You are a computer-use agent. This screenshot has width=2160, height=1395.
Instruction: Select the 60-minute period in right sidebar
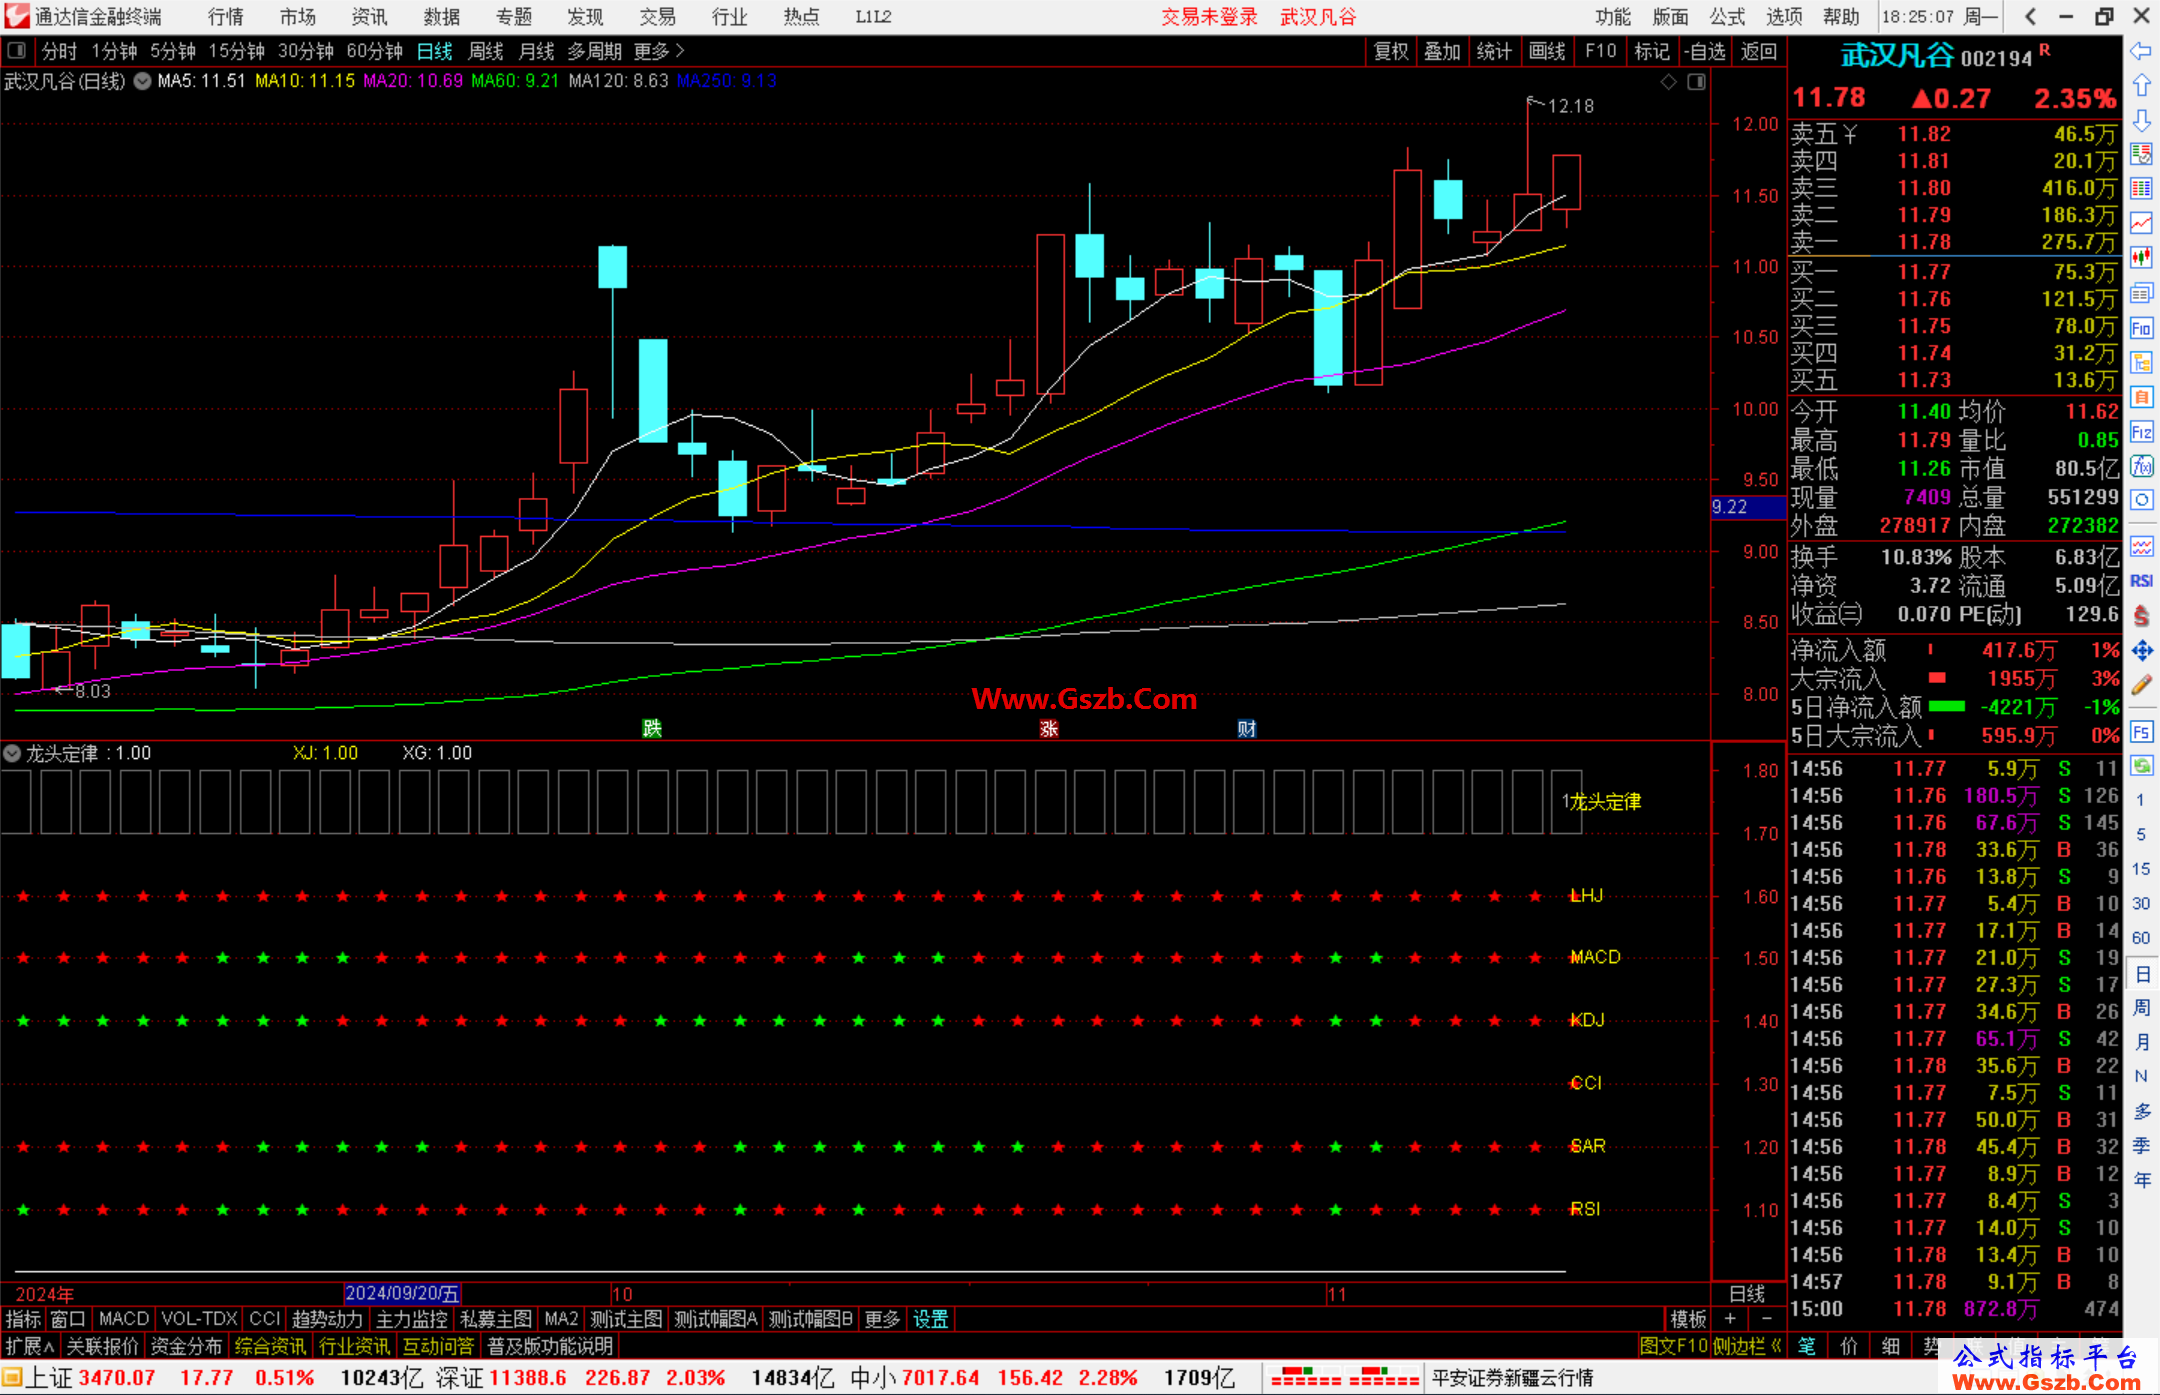[2141, 938]
